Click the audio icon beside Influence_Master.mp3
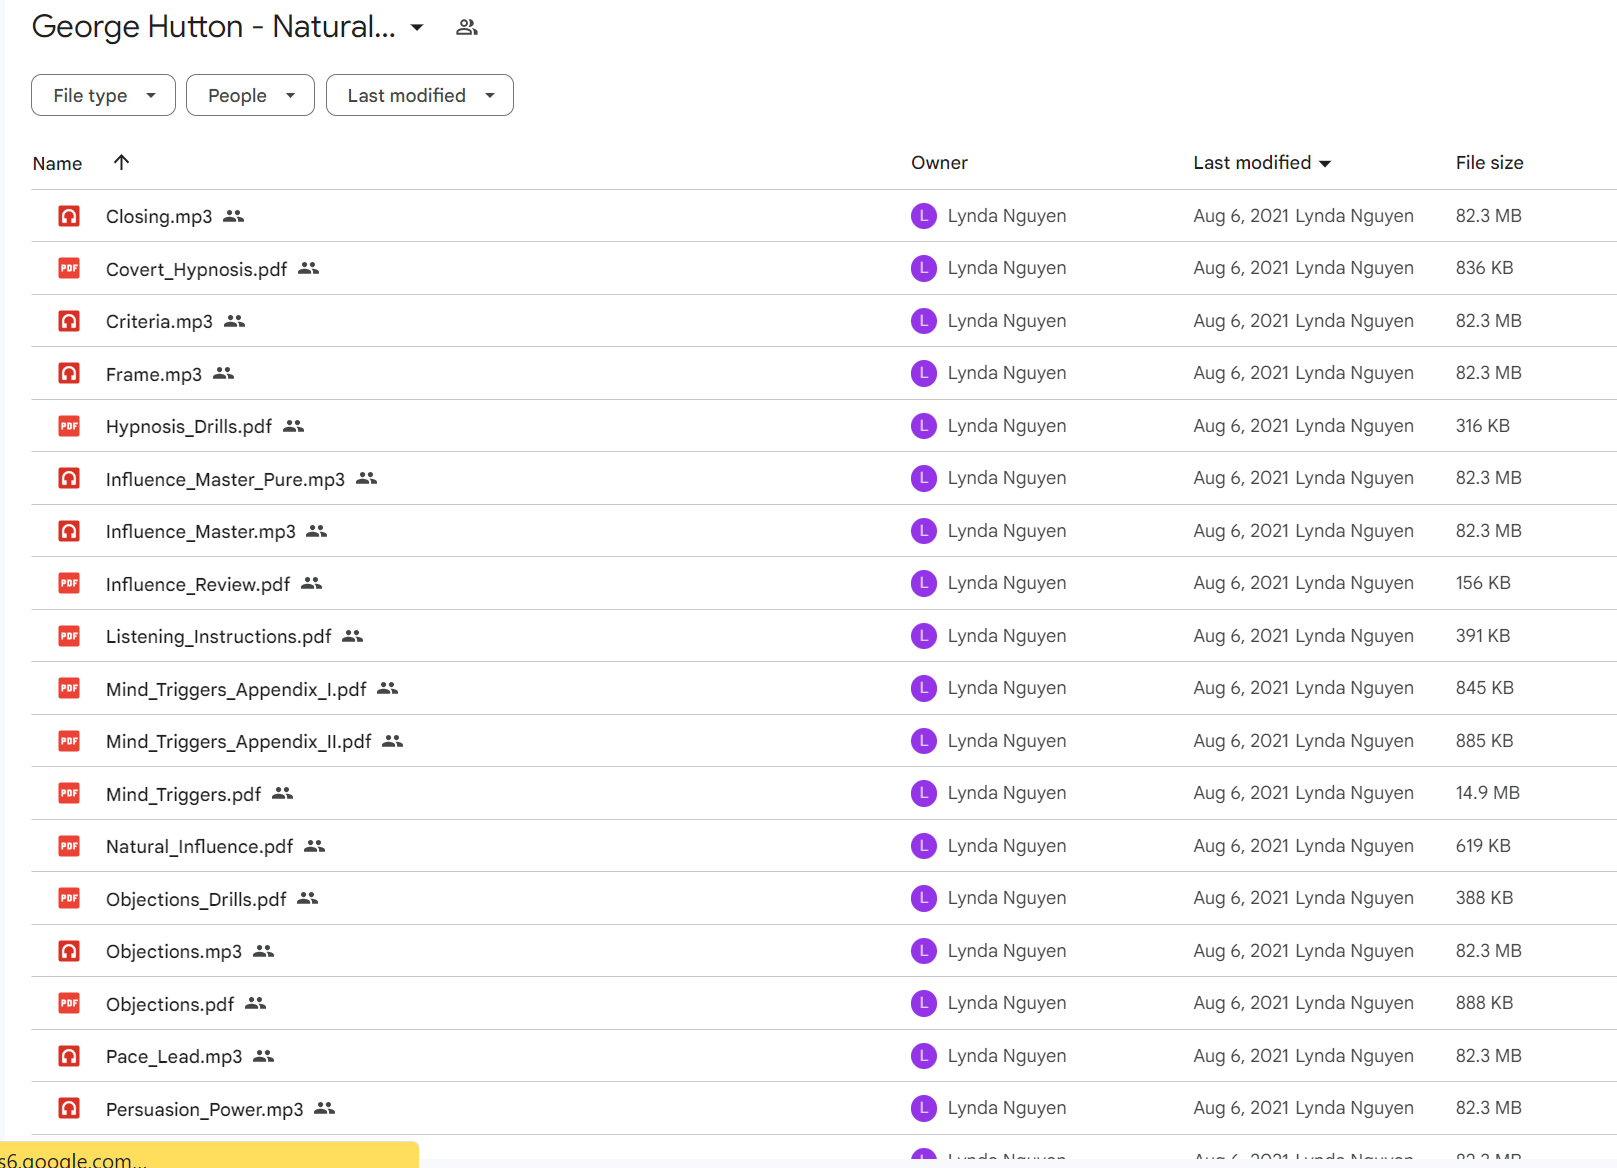This screenshot has height=1168, width=1617. (69, 531)
